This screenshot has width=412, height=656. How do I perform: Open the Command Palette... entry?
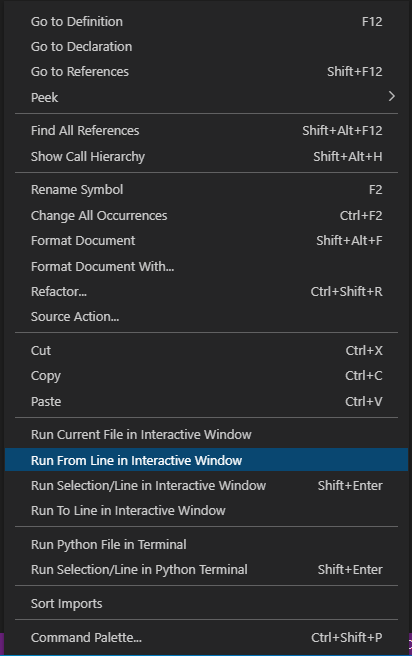click(206, 637)
